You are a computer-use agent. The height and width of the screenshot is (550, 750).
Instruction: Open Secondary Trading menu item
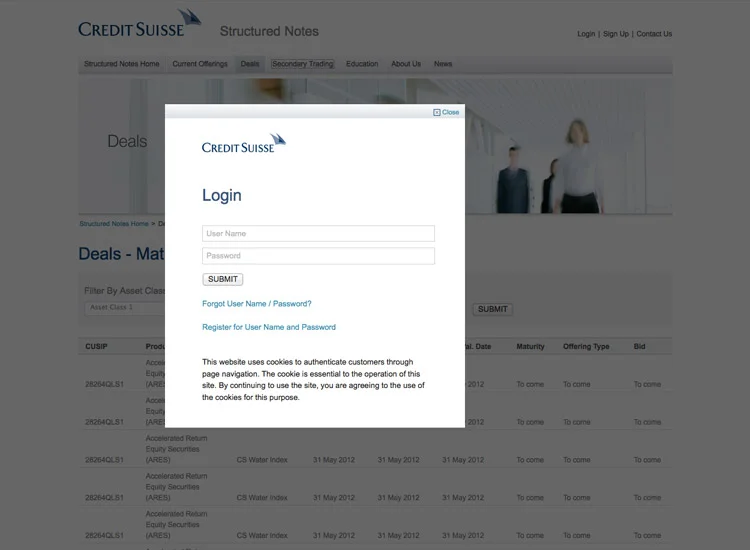click(302, 64)
